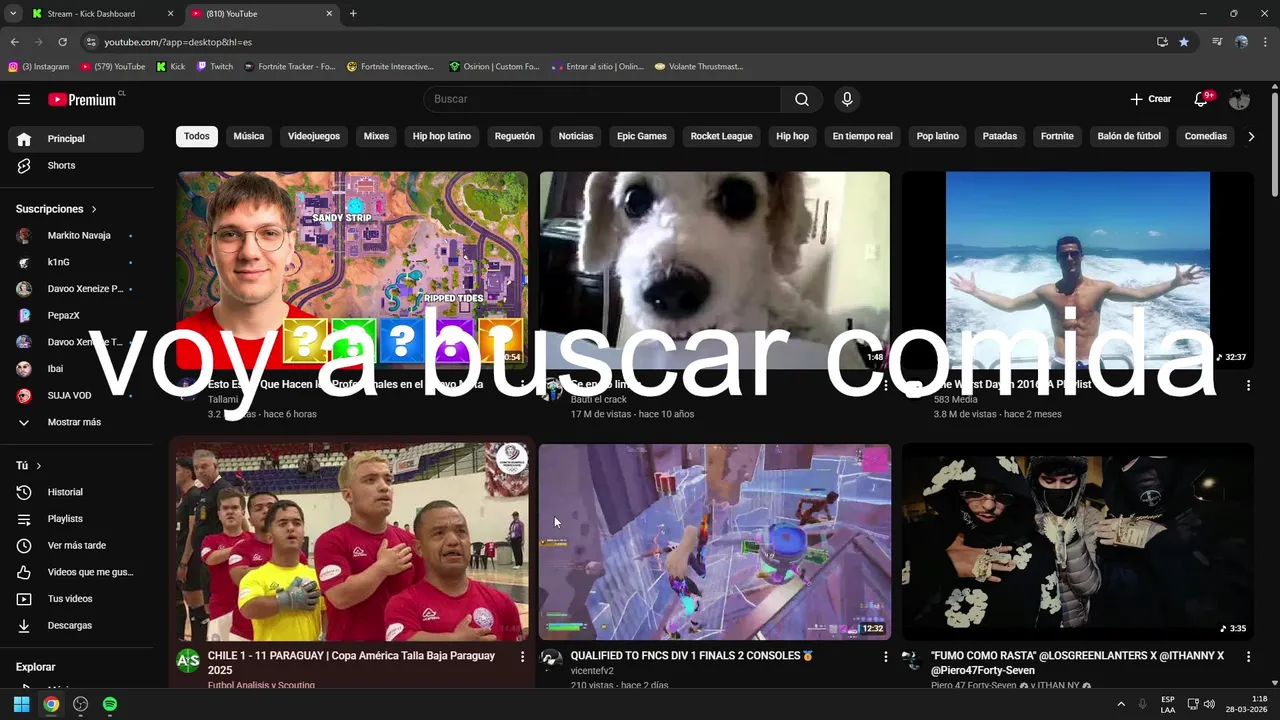
Task: Open a new browser tab
Action: (353, 14)
